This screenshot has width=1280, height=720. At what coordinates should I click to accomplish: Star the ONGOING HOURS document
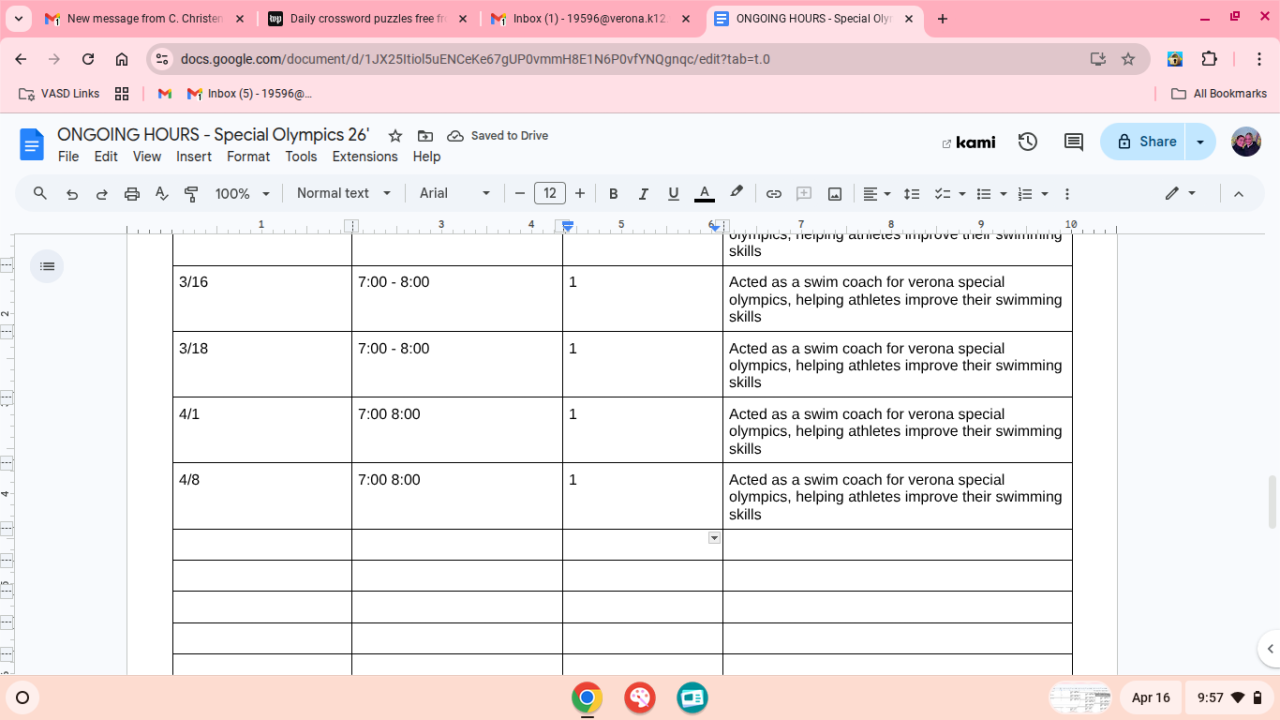click(x=395, y=136)
